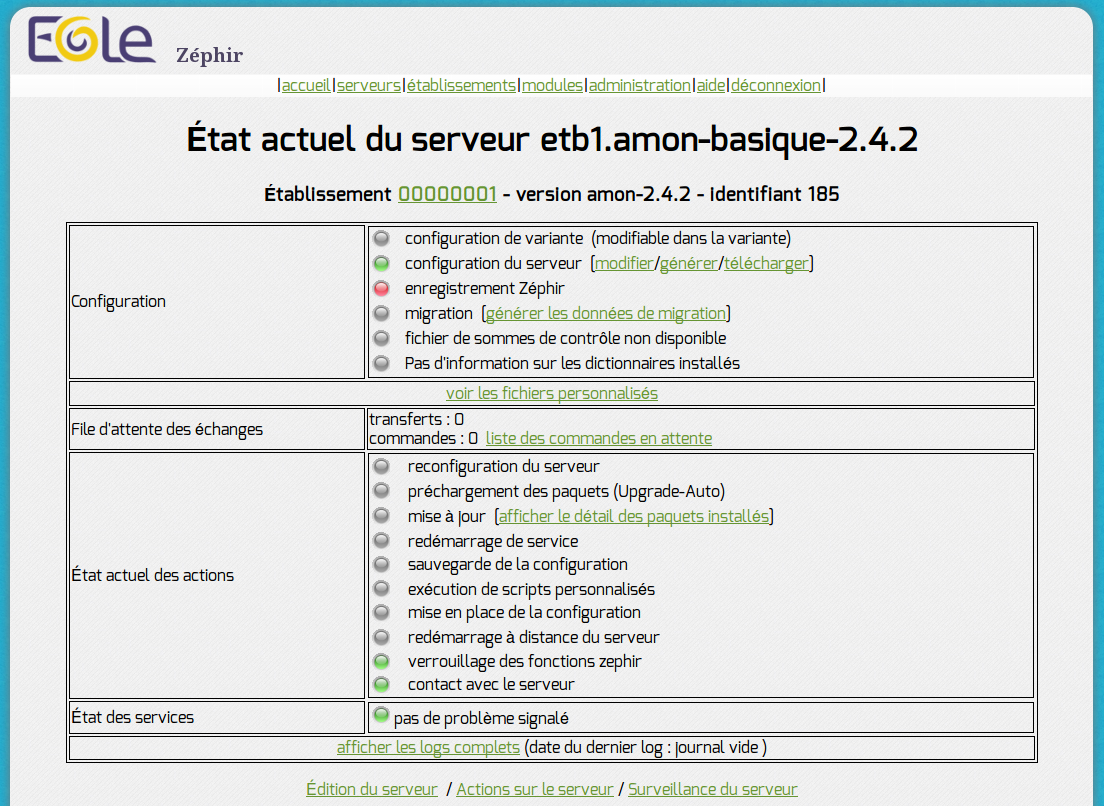Screen dimensions: 1104x806
Task: Click verrouillage des fonctions zephir text
Action: pyautogui.click(x=525, y=662)
